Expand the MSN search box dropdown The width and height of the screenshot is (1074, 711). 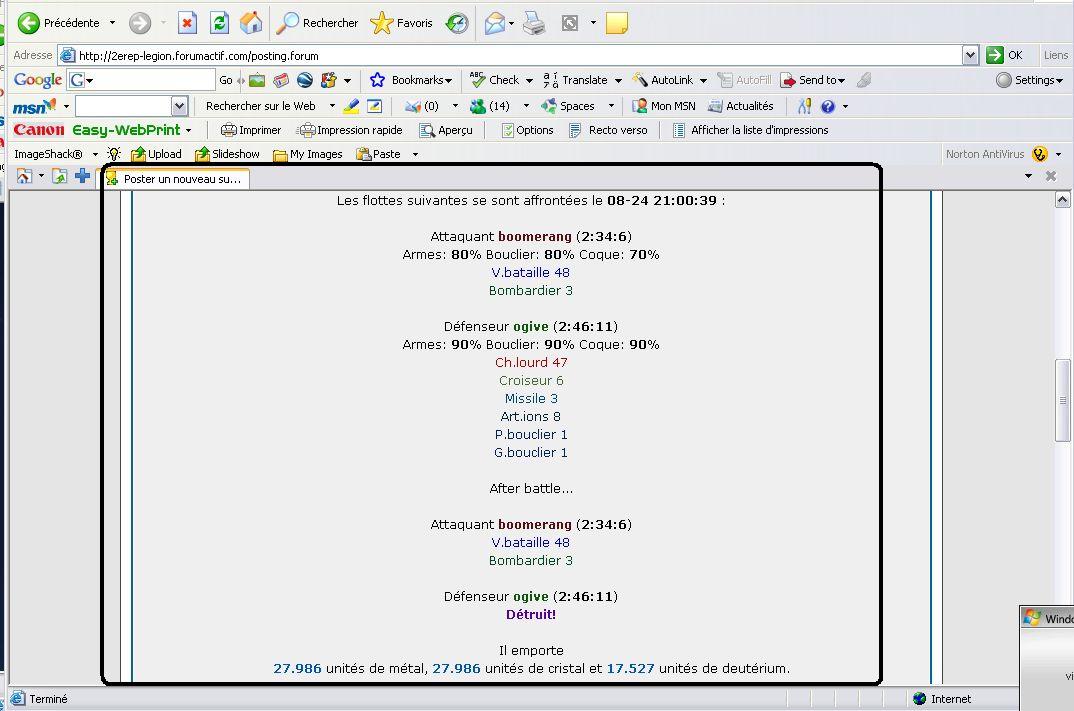pyautogui.click(x=179, y=106)
